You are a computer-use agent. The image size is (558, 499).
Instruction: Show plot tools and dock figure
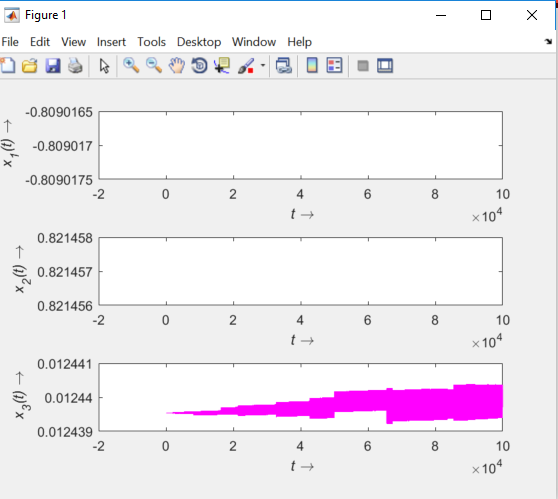tap(385, 66)
